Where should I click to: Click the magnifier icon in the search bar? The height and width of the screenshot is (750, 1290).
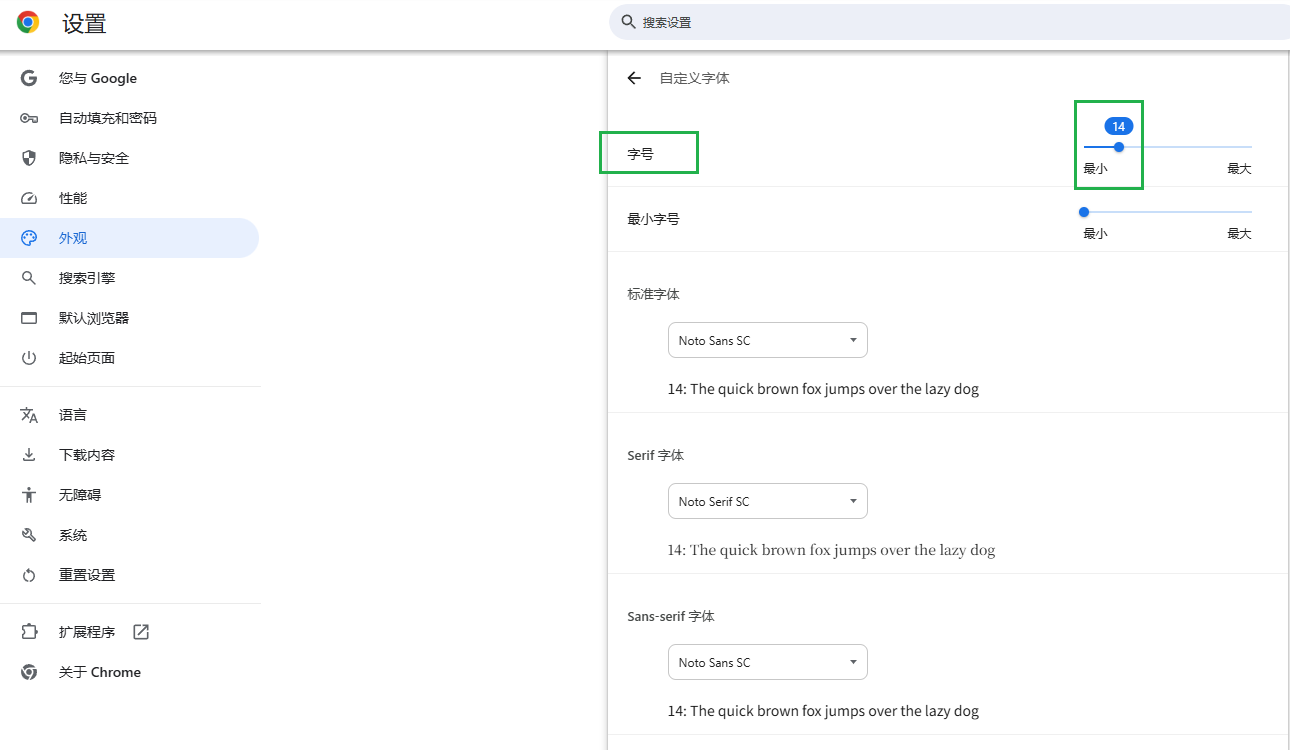(x=628, y=22)
